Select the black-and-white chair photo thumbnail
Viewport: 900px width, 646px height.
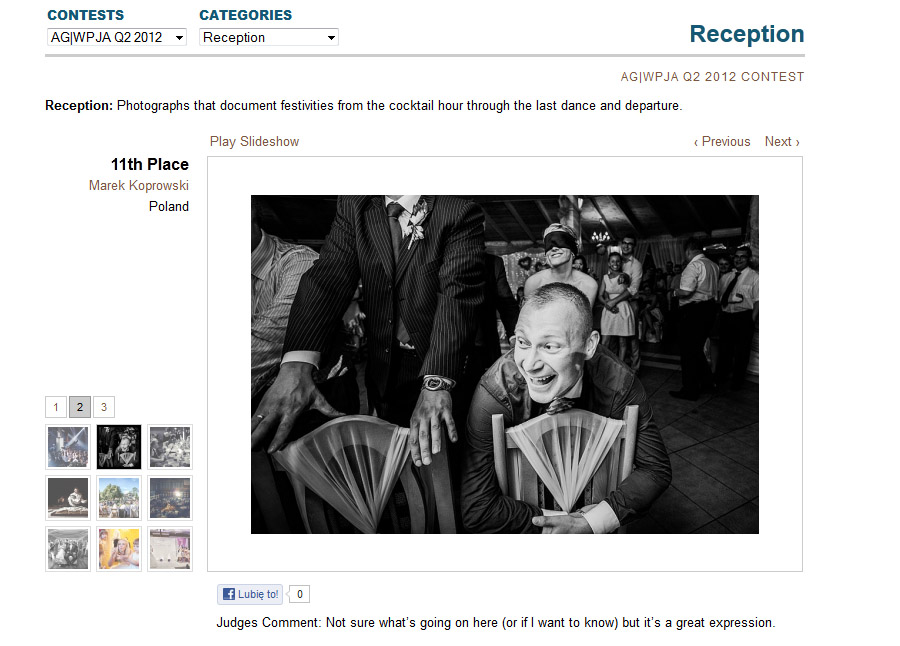point(119,447)
